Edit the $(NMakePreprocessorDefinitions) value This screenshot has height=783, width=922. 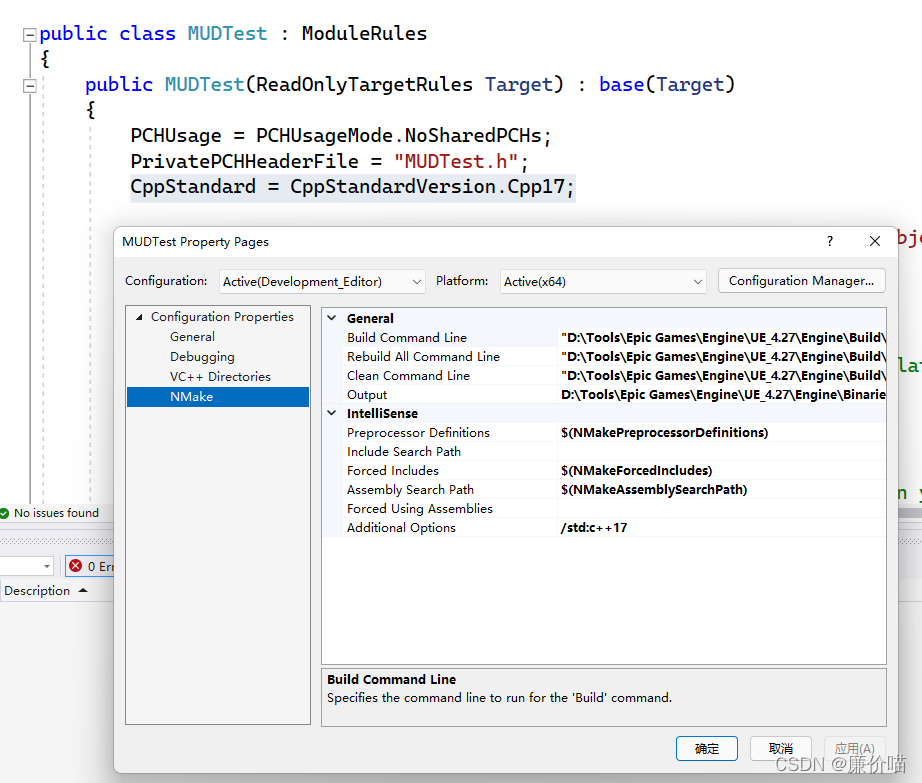pos(721,433)
